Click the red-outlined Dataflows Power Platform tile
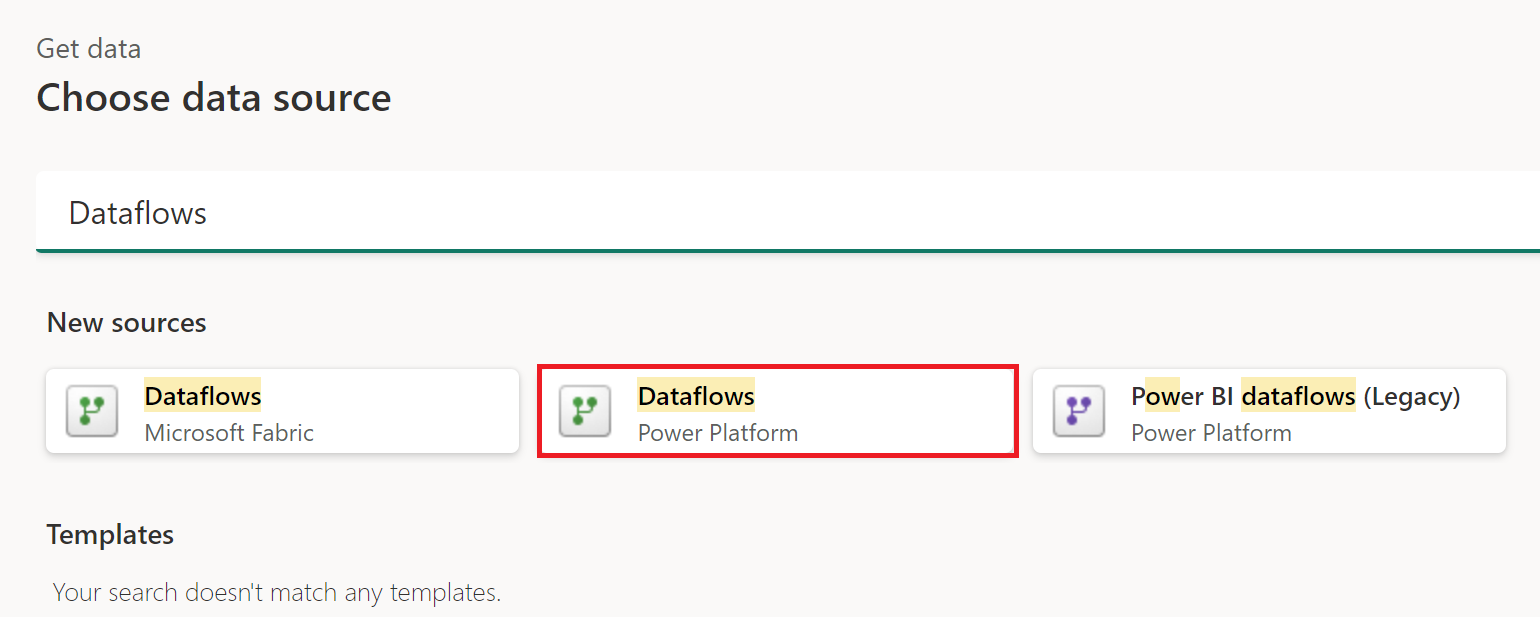The width and height of the screenshot is (1540, 617). 778,411
